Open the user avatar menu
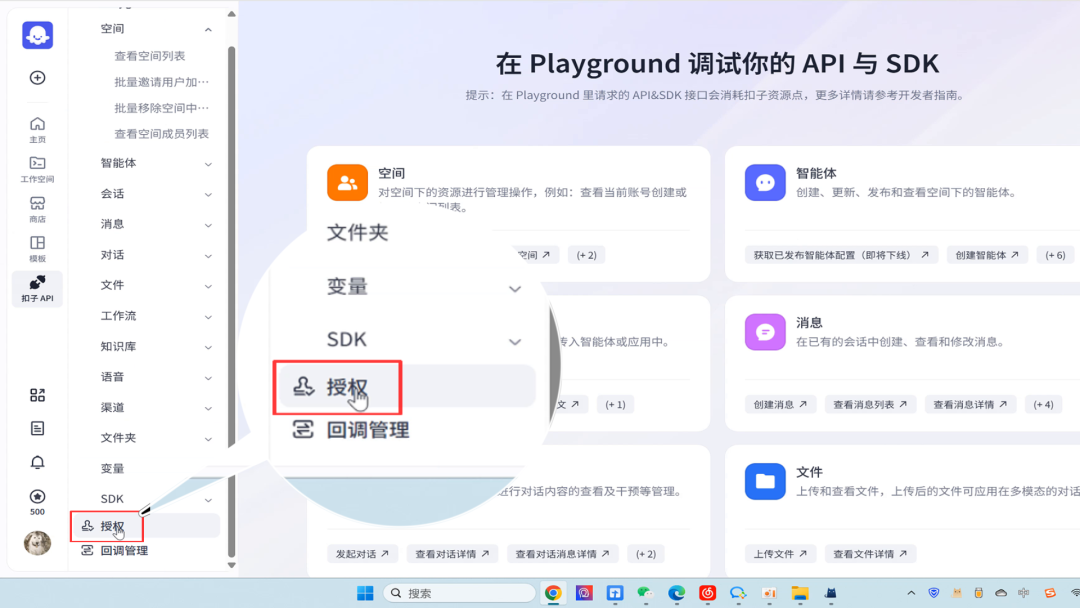1080x608 pixels. [x=37, y=543]
